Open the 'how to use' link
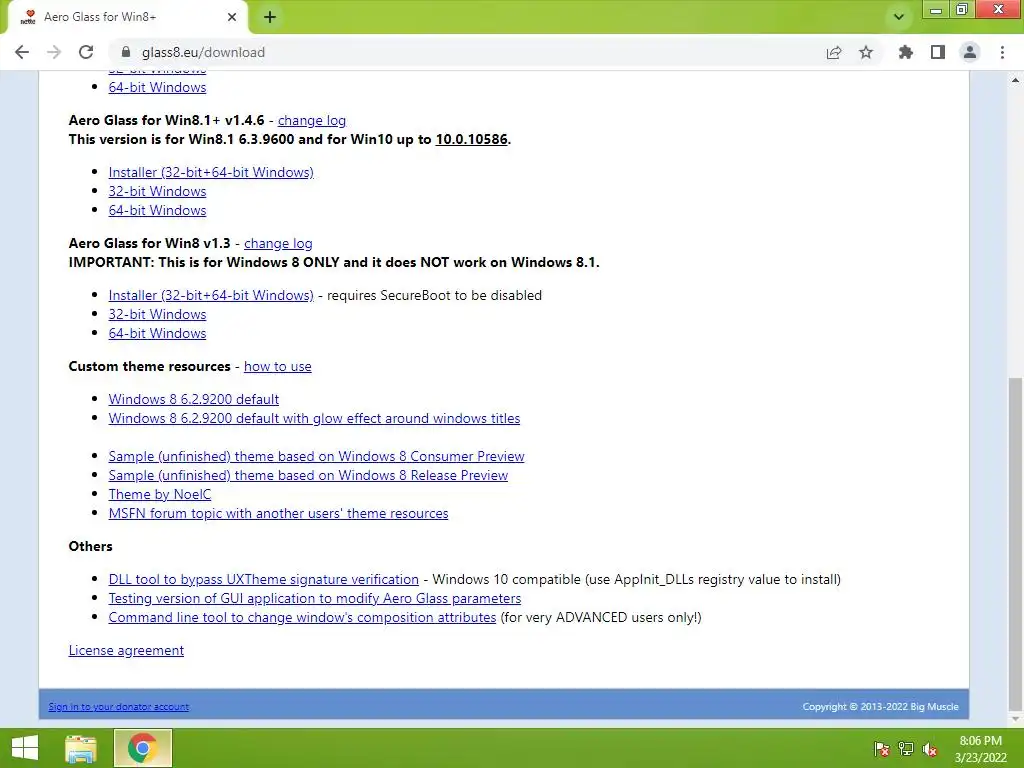Image resolution: width=1024 pixels, height=768 pixels. [278, 366]
